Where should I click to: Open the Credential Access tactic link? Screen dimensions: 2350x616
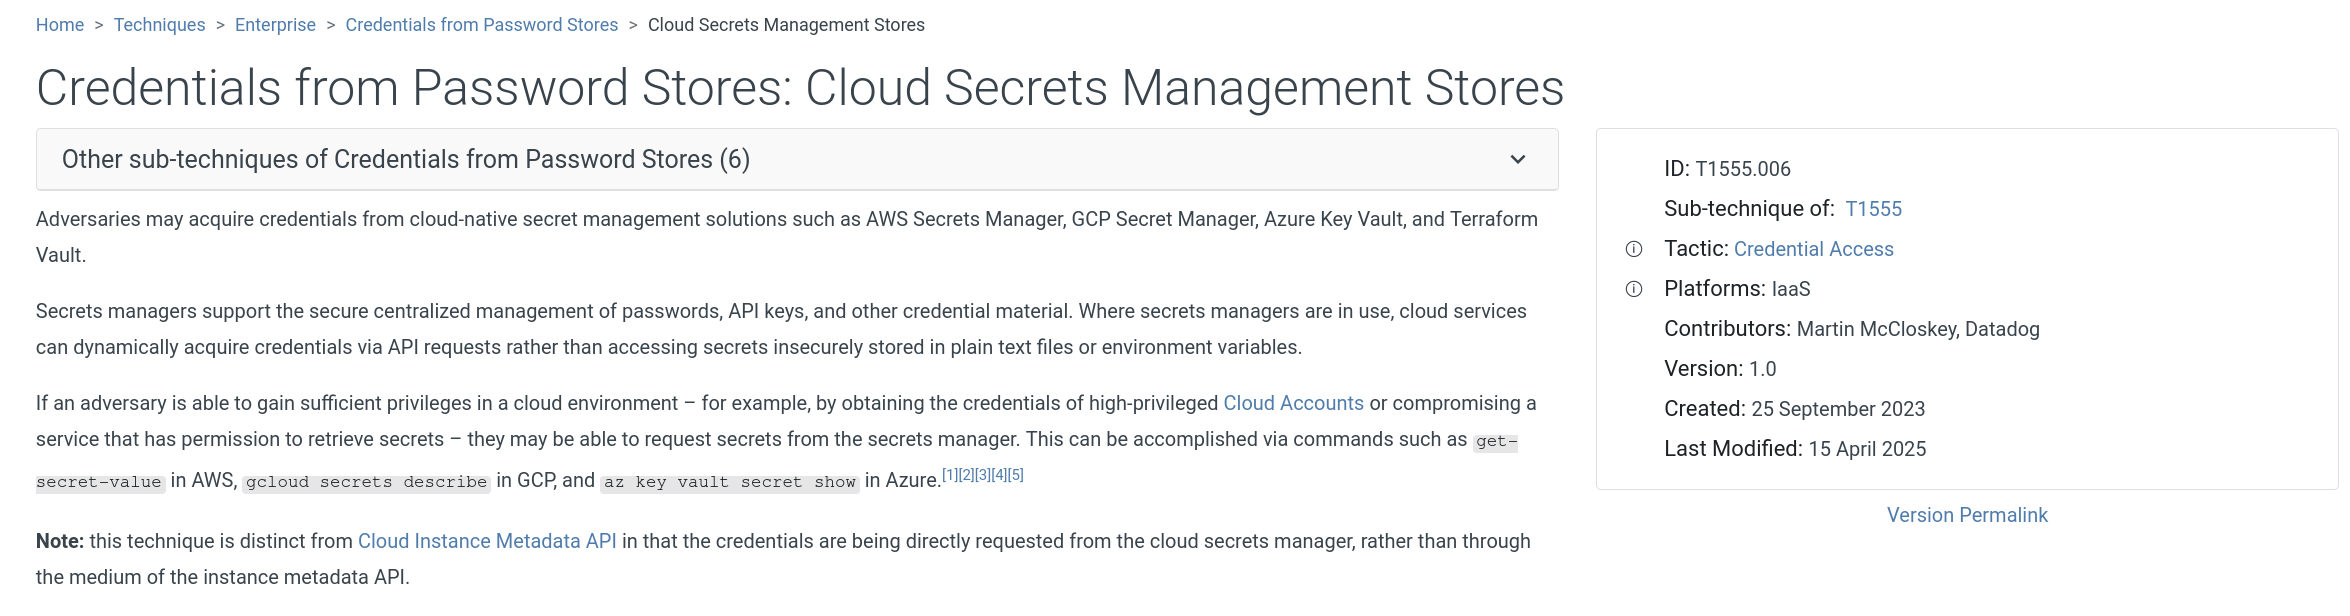1813,249
